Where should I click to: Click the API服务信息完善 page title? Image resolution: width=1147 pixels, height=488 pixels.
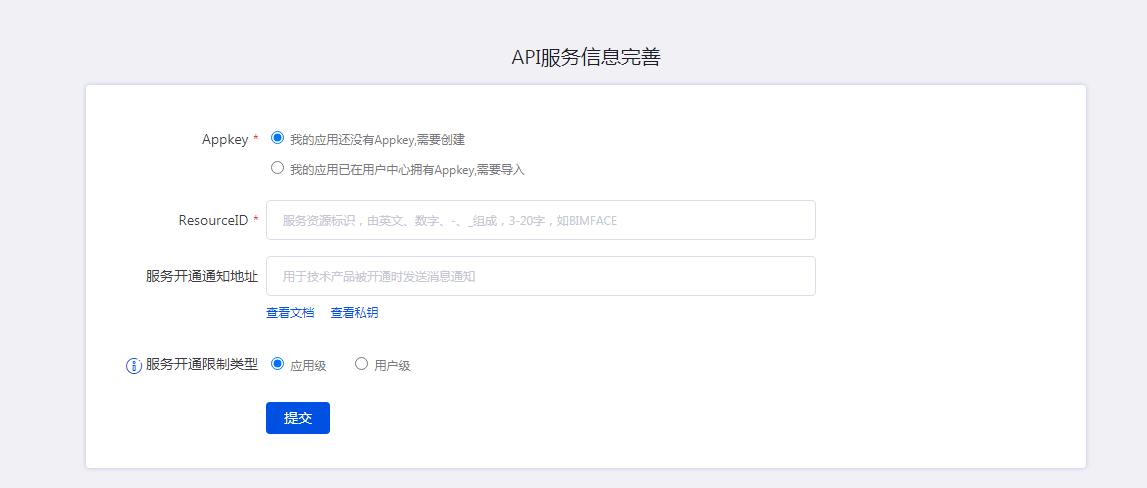click(x=586, y=58)
